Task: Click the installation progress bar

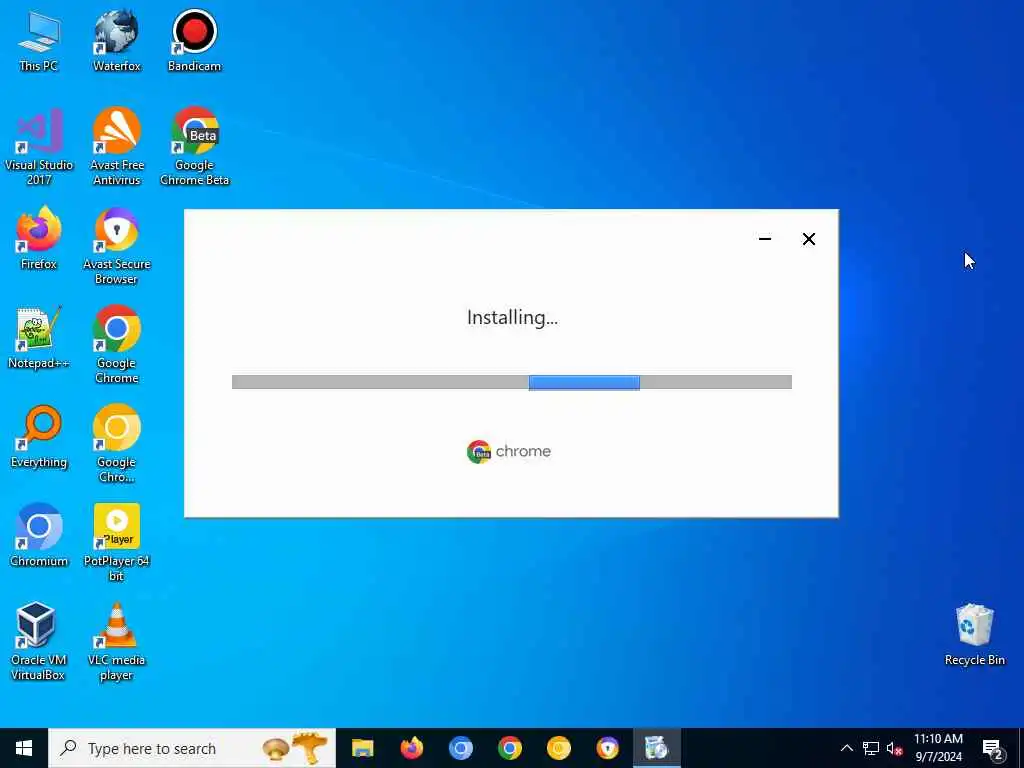Action: click(512, 382)
